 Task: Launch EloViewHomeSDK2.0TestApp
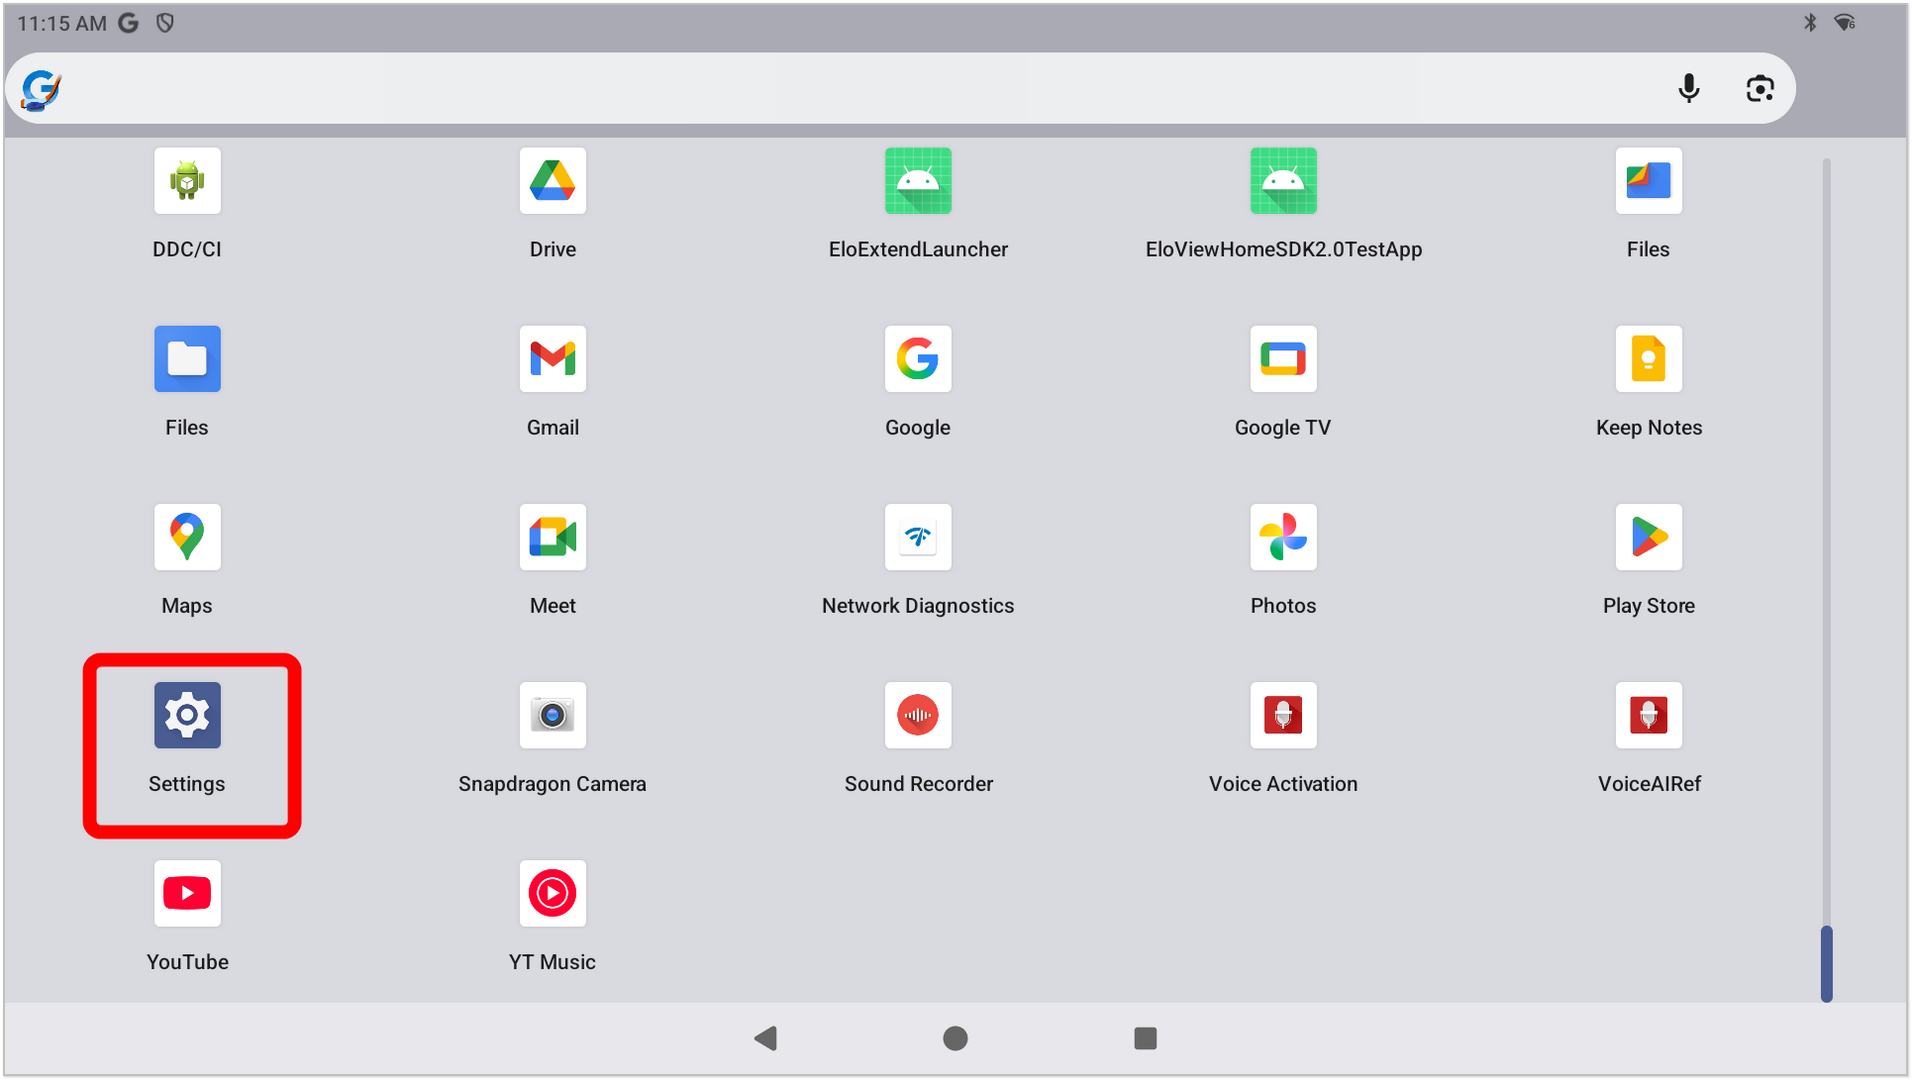click(x=1283, y=181)
